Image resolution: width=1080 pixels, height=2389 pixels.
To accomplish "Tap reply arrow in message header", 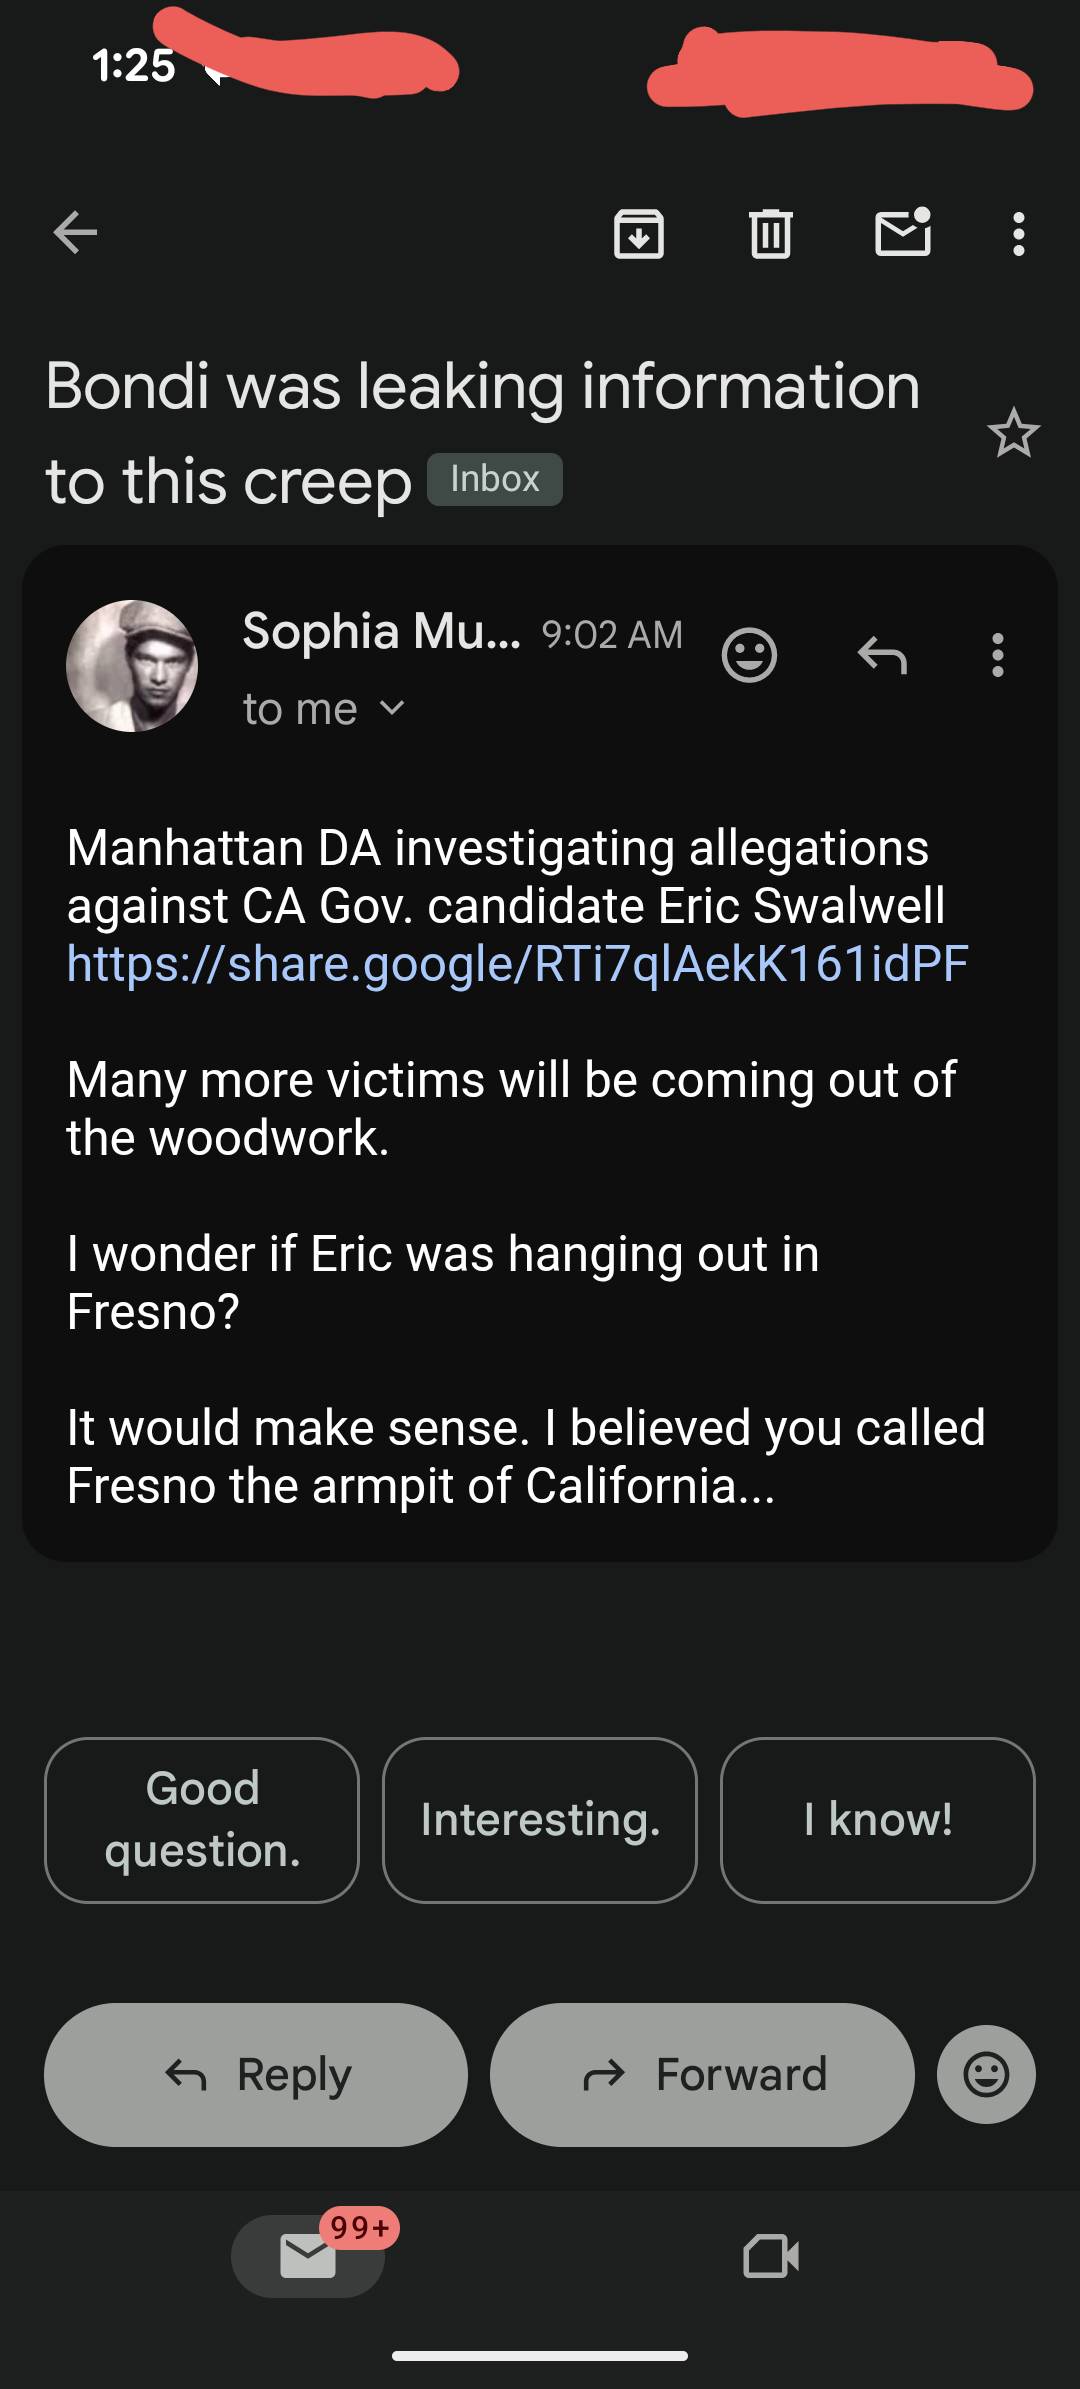I will click(882, 656).
